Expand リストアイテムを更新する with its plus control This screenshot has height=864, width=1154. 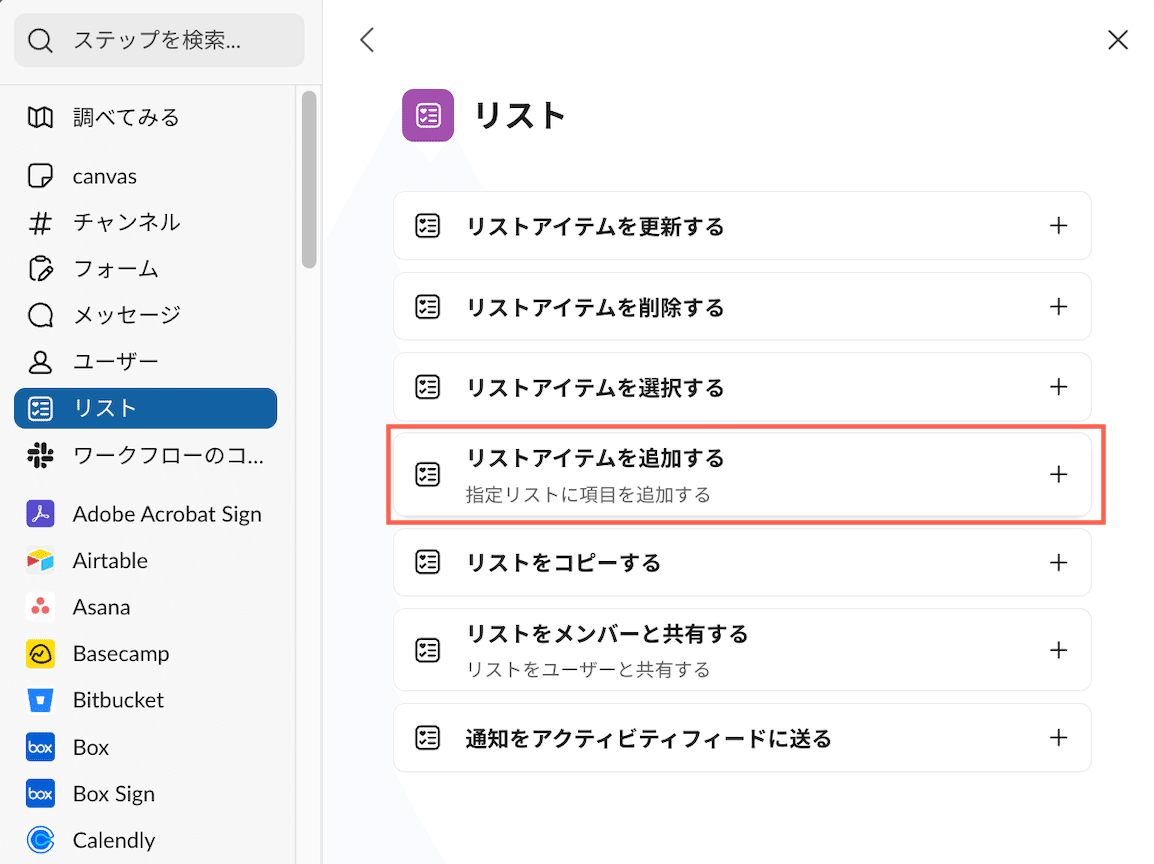(1058, 226)
